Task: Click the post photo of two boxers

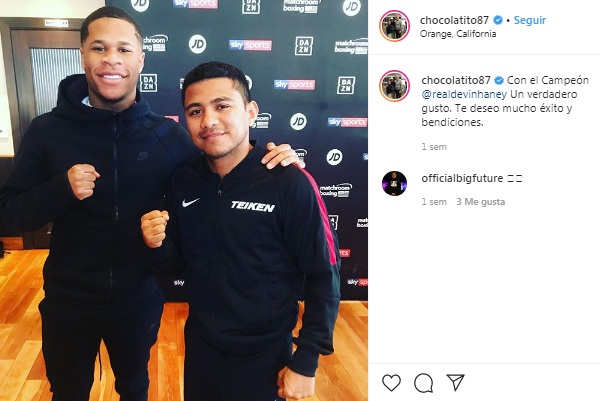Action: [x=184, y=200]
